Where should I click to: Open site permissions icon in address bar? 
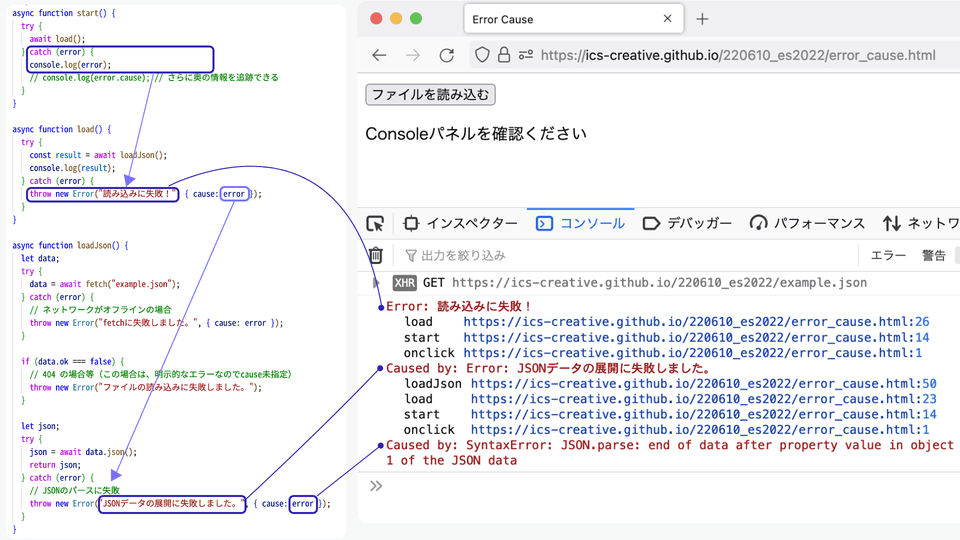(x=526, y=56)
